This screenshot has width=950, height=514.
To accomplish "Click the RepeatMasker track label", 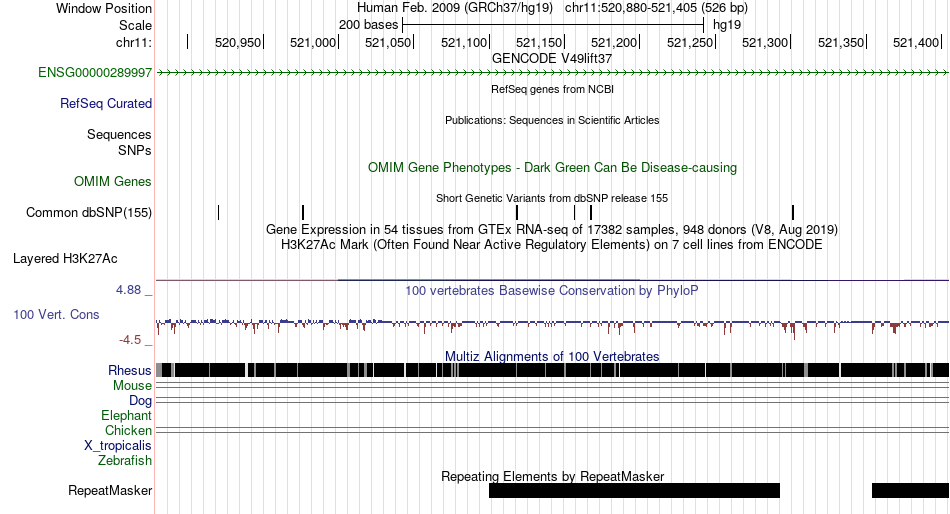I will pos(110,490).
